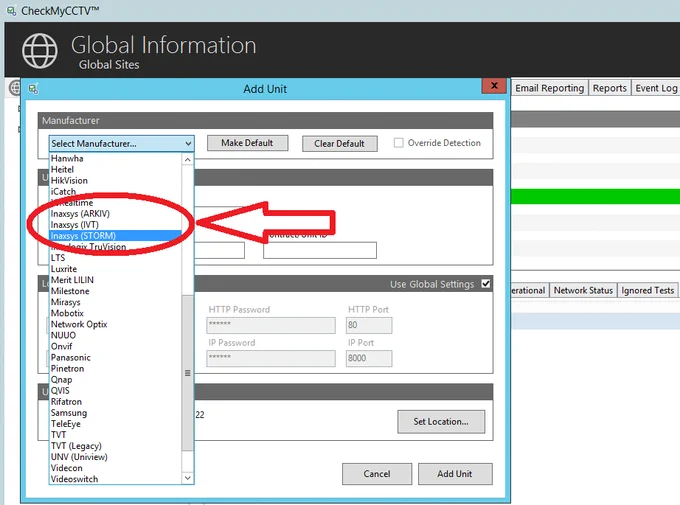Click the Set Location button
The image size is (680, 505).
441,422
